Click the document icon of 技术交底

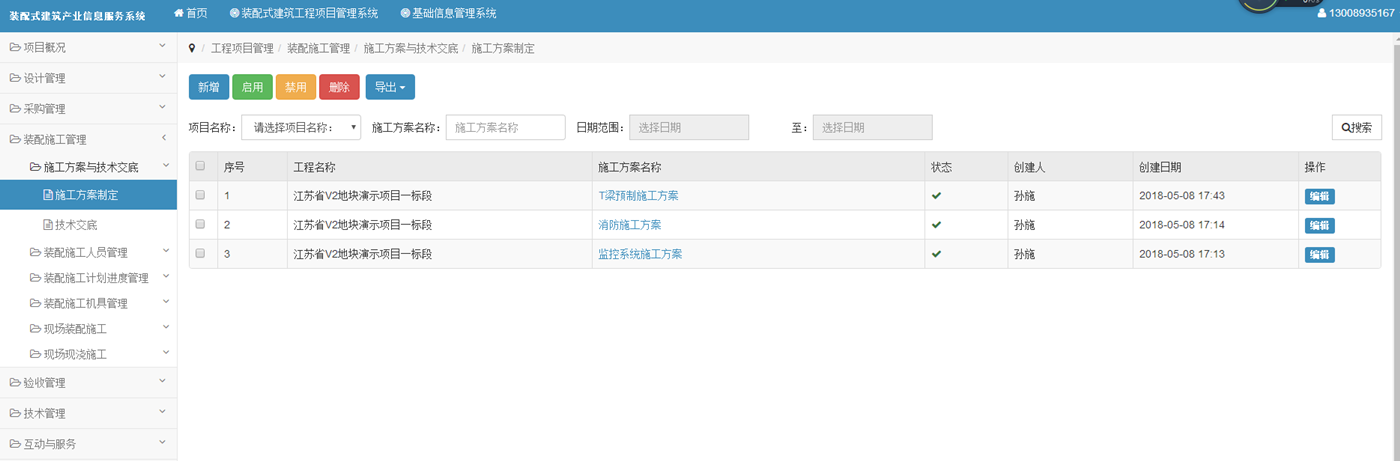pyautogui.click(x=47, y=225)
